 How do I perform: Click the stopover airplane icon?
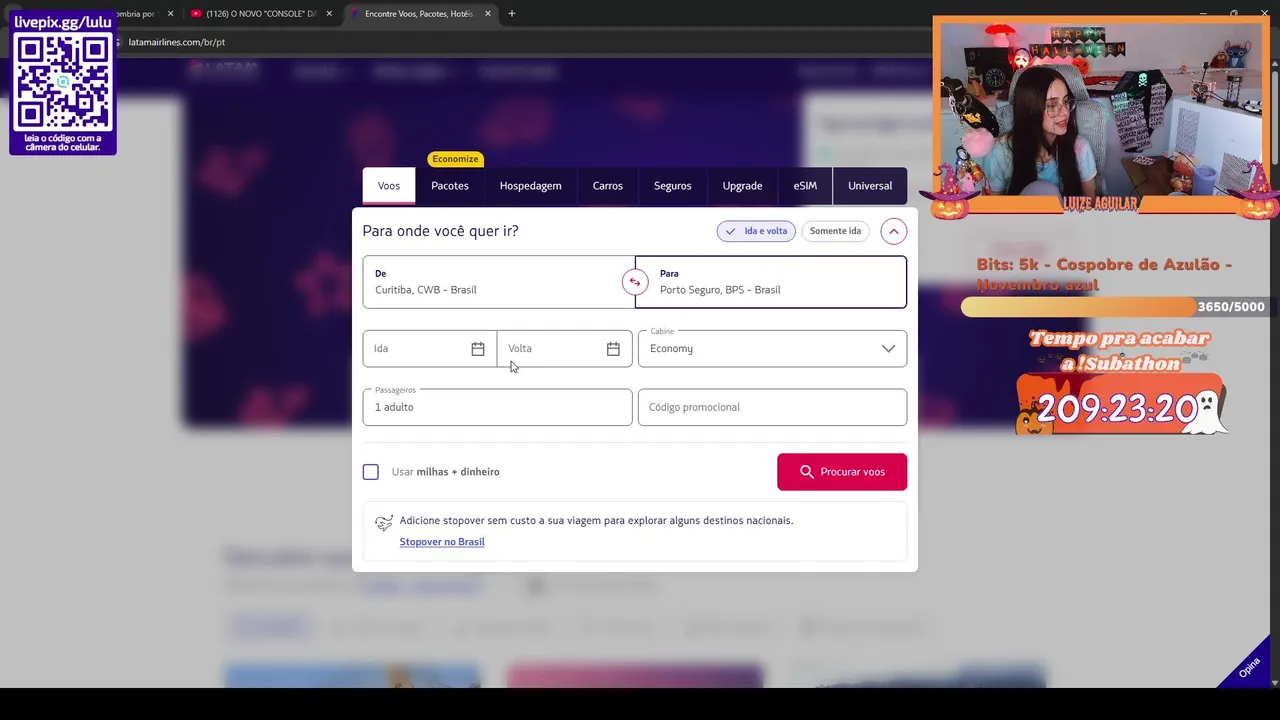tap(384, 523)
